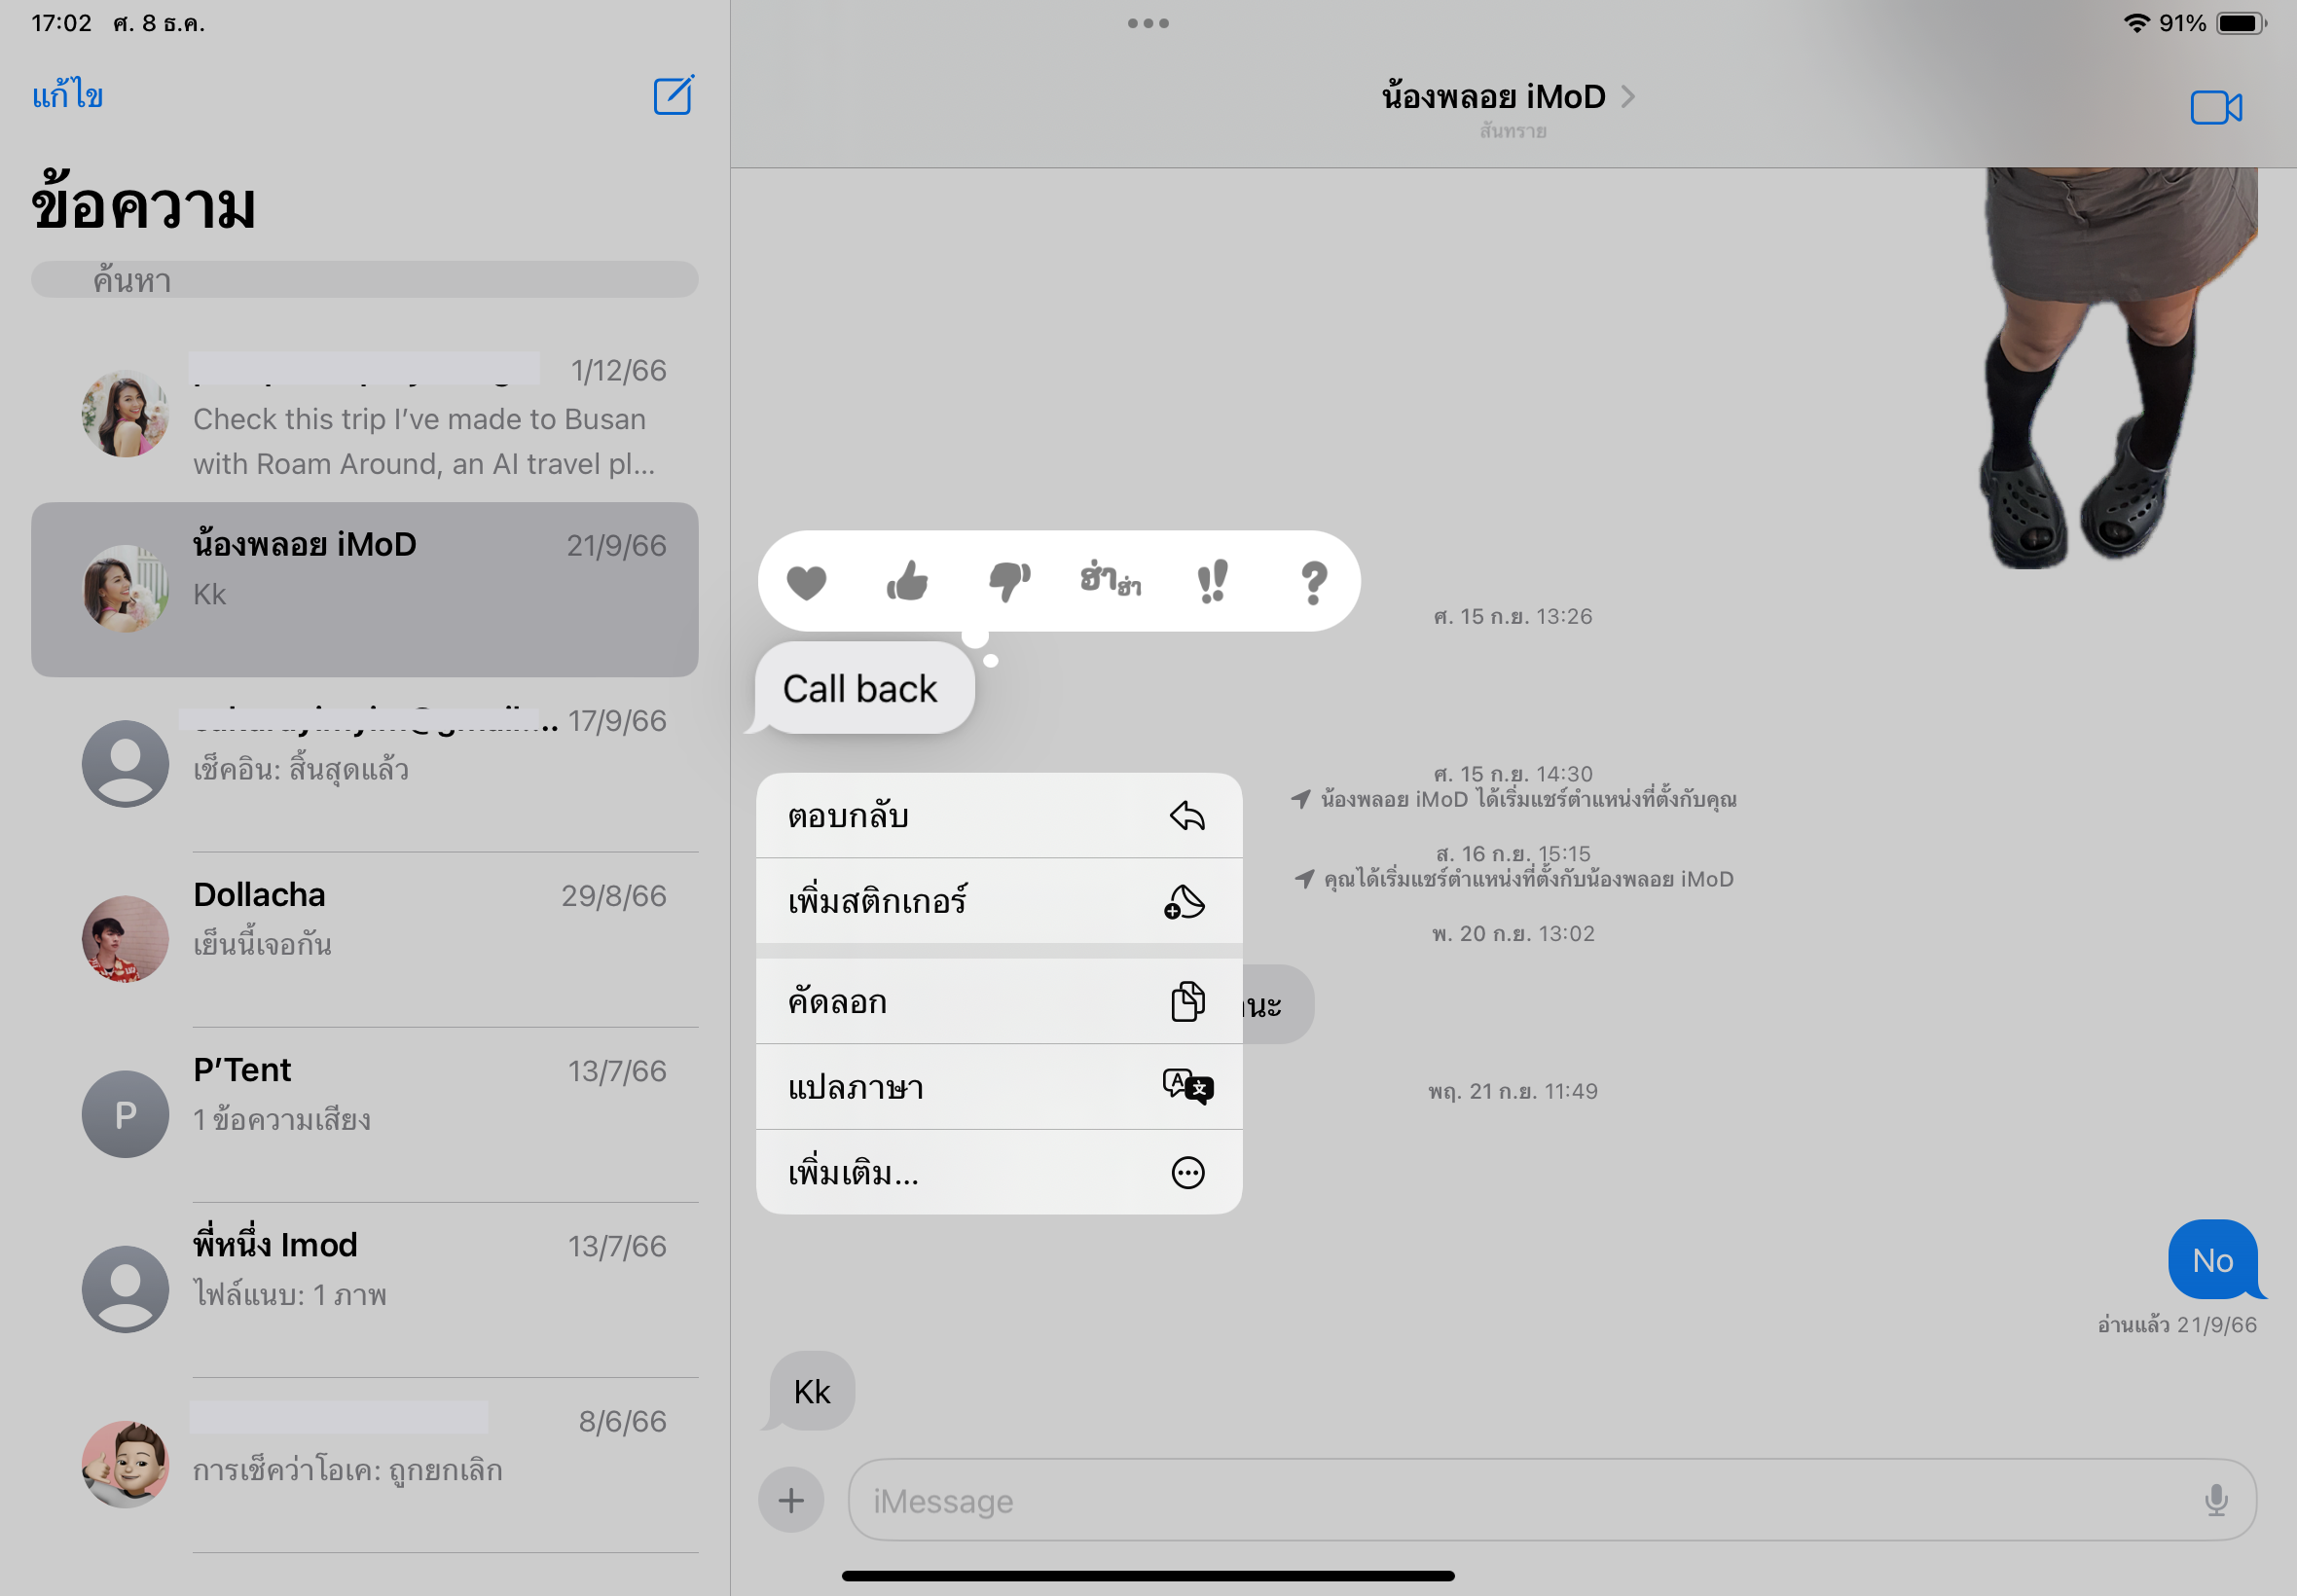2297x1596 pixels.
Task: Tap the double exclamation Tapback reaction
Action: pos(1212,581)
